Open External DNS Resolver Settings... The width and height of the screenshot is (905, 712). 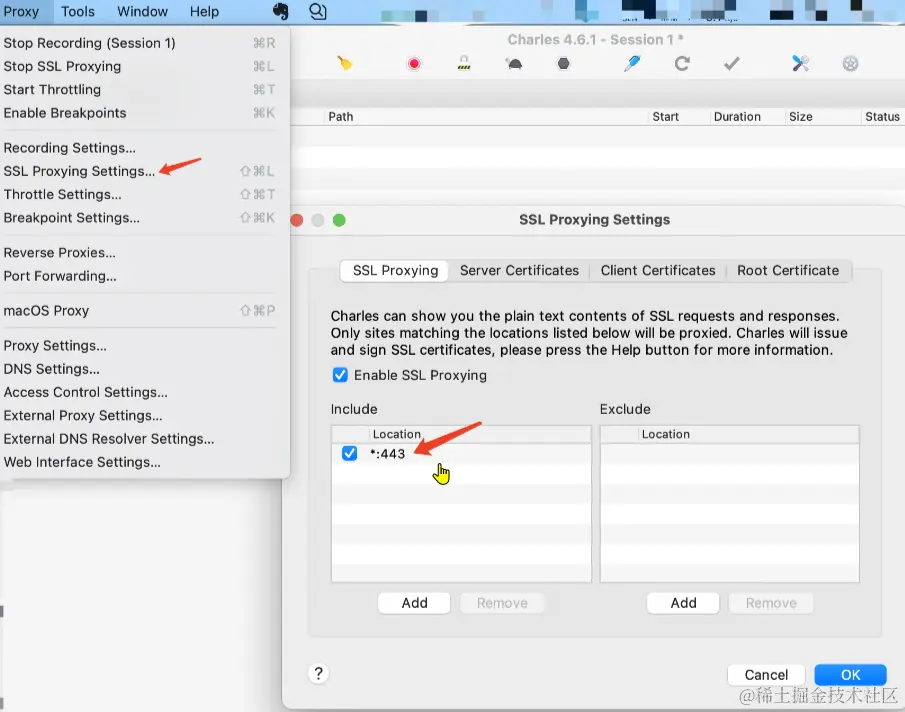139,439
